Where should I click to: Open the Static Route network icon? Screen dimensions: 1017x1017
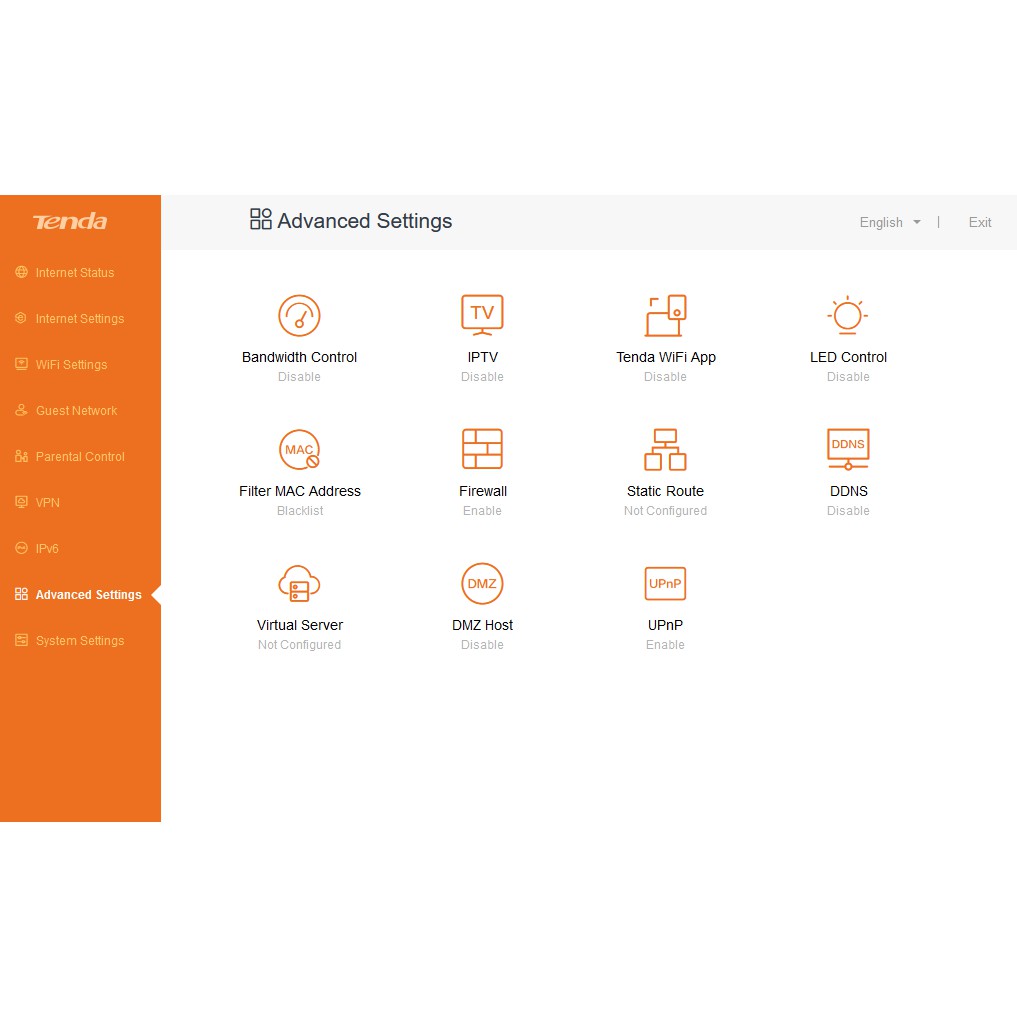(x=665, y=450)
